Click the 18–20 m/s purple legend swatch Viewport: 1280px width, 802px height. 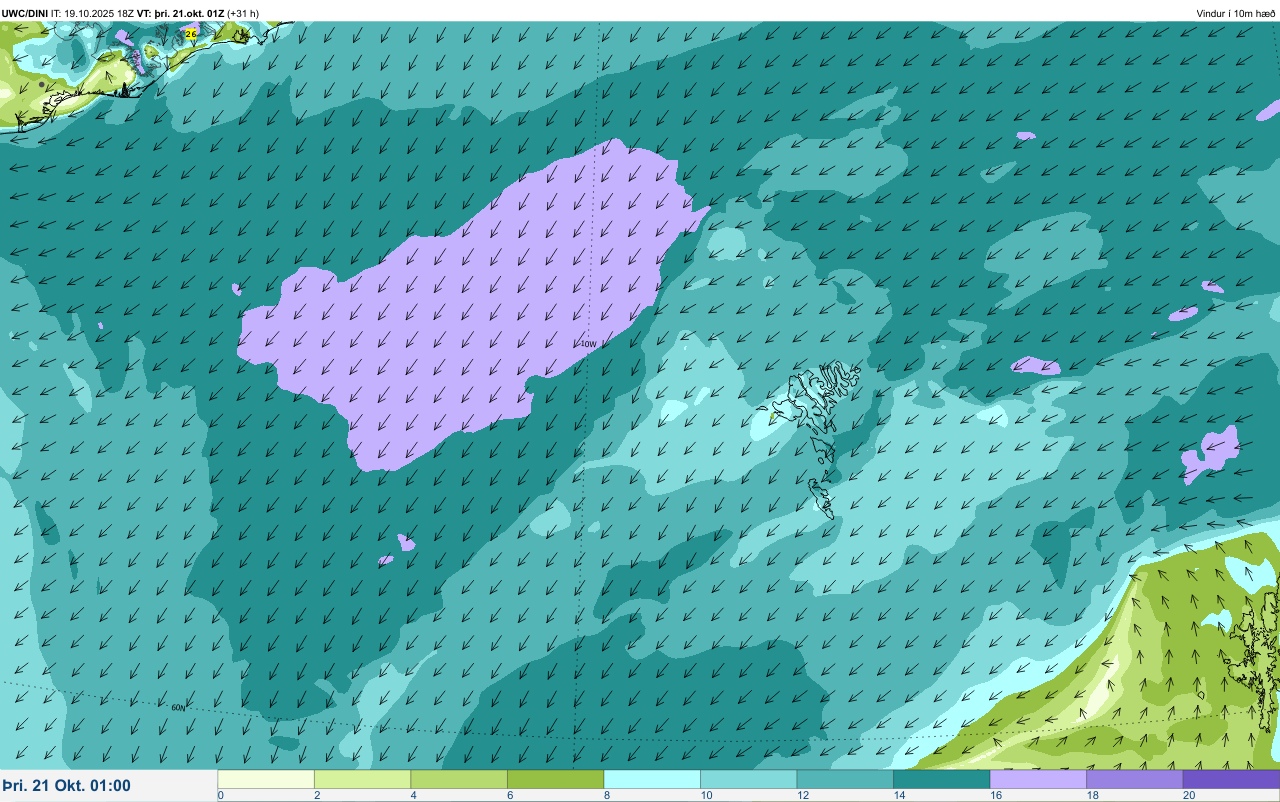1134,779
